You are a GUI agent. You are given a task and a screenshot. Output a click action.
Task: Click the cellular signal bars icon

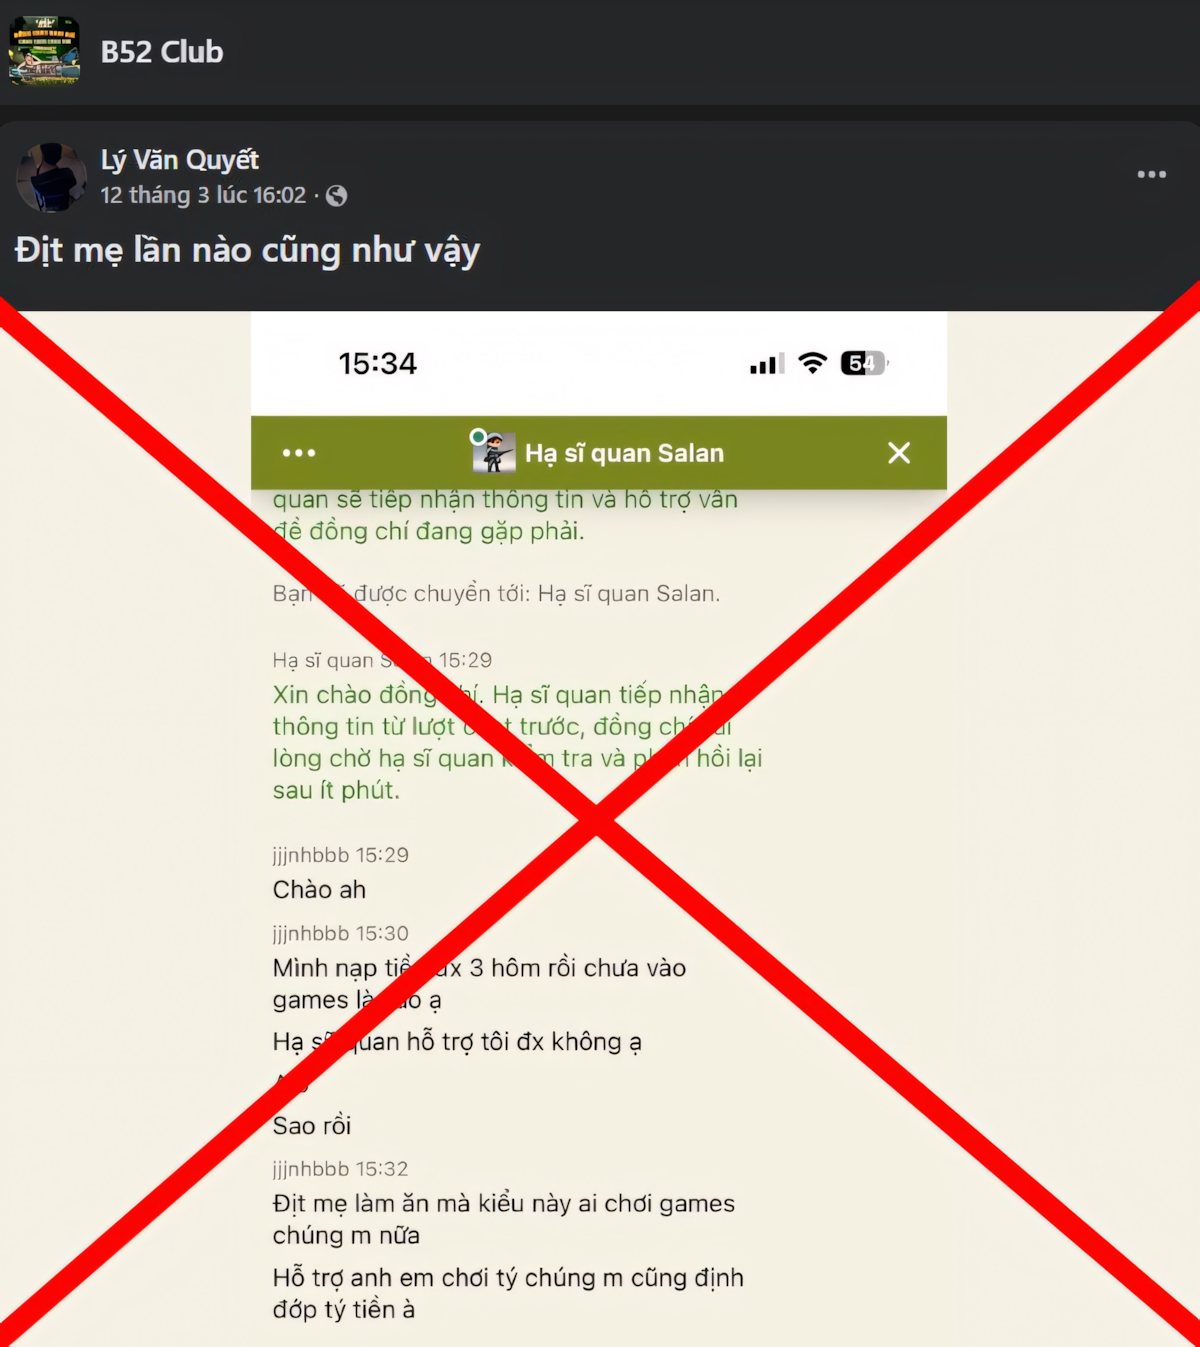pyautogui.click(x=767, y=364)
